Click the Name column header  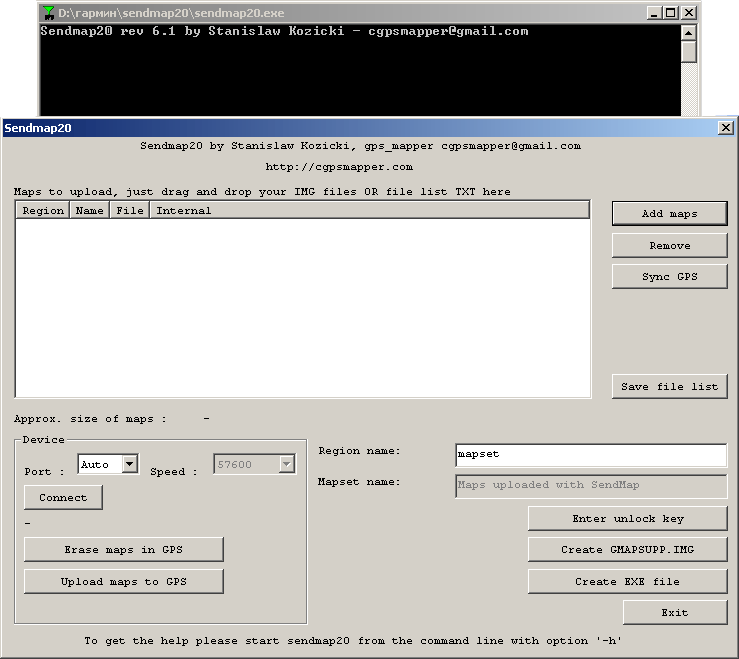click(x=89, y=210)
